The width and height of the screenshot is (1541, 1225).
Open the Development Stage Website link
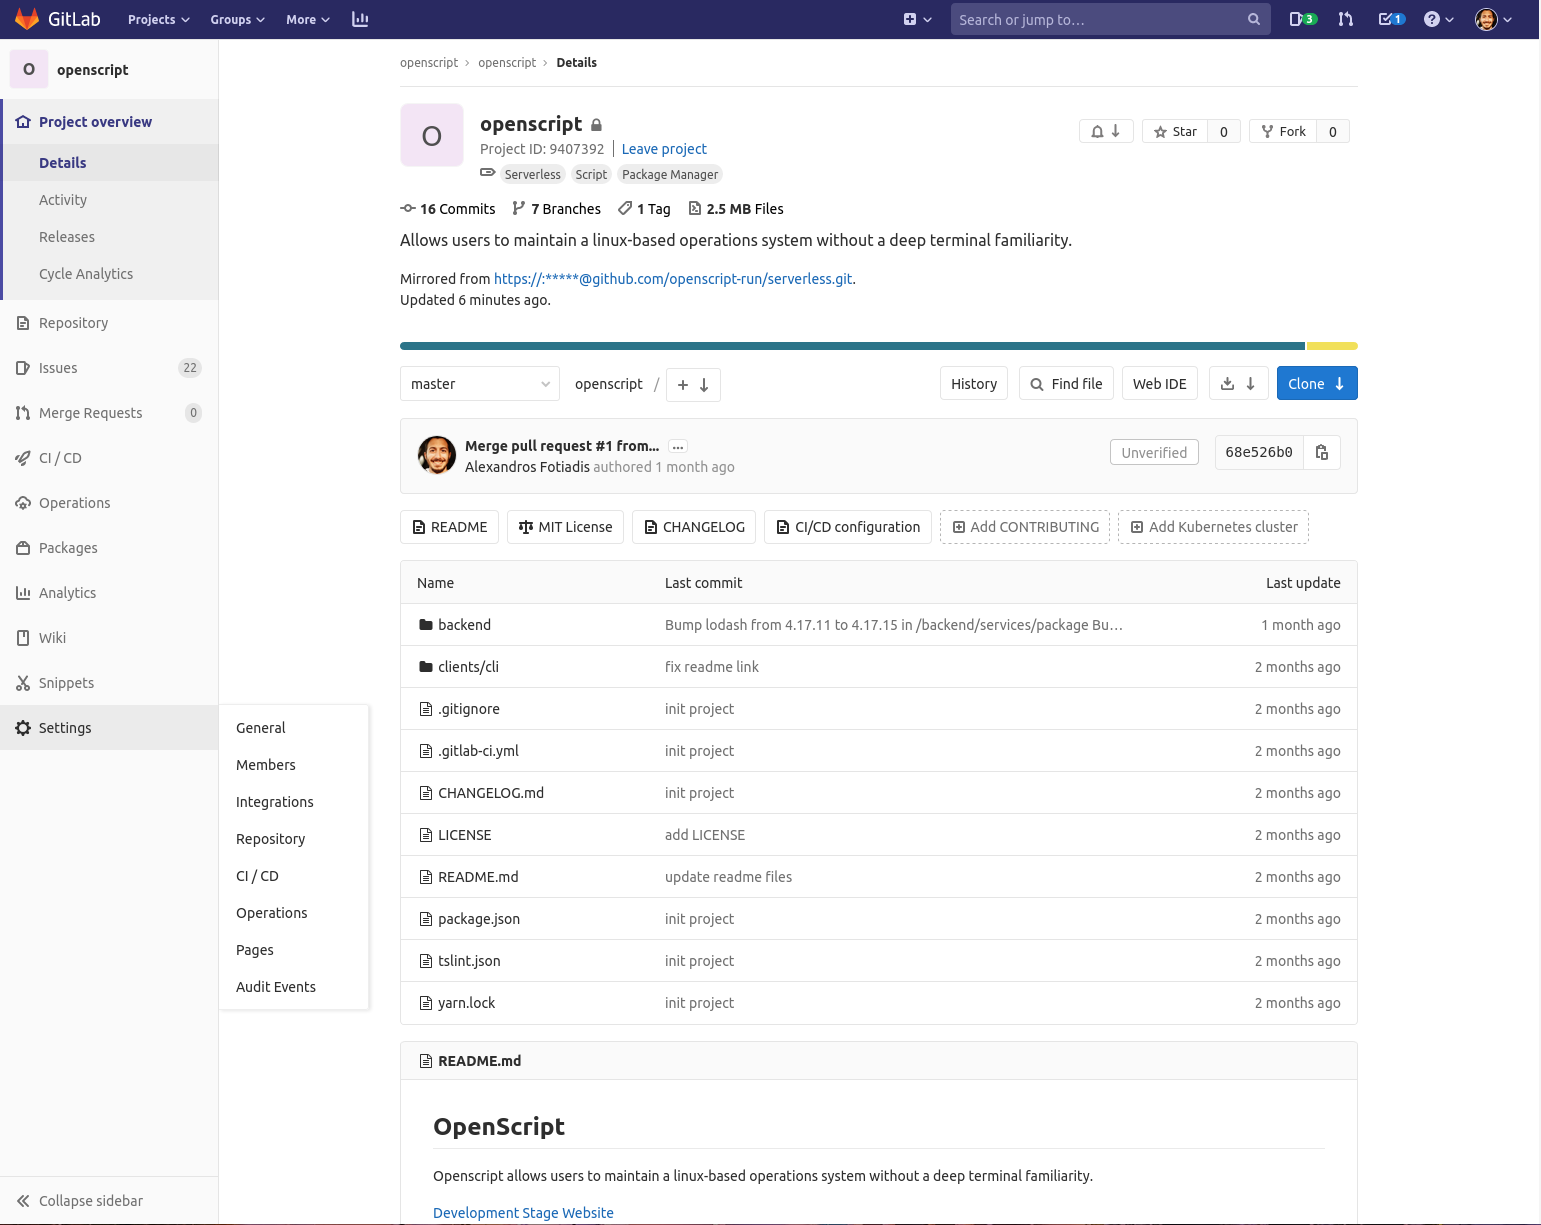(523, 1213)
